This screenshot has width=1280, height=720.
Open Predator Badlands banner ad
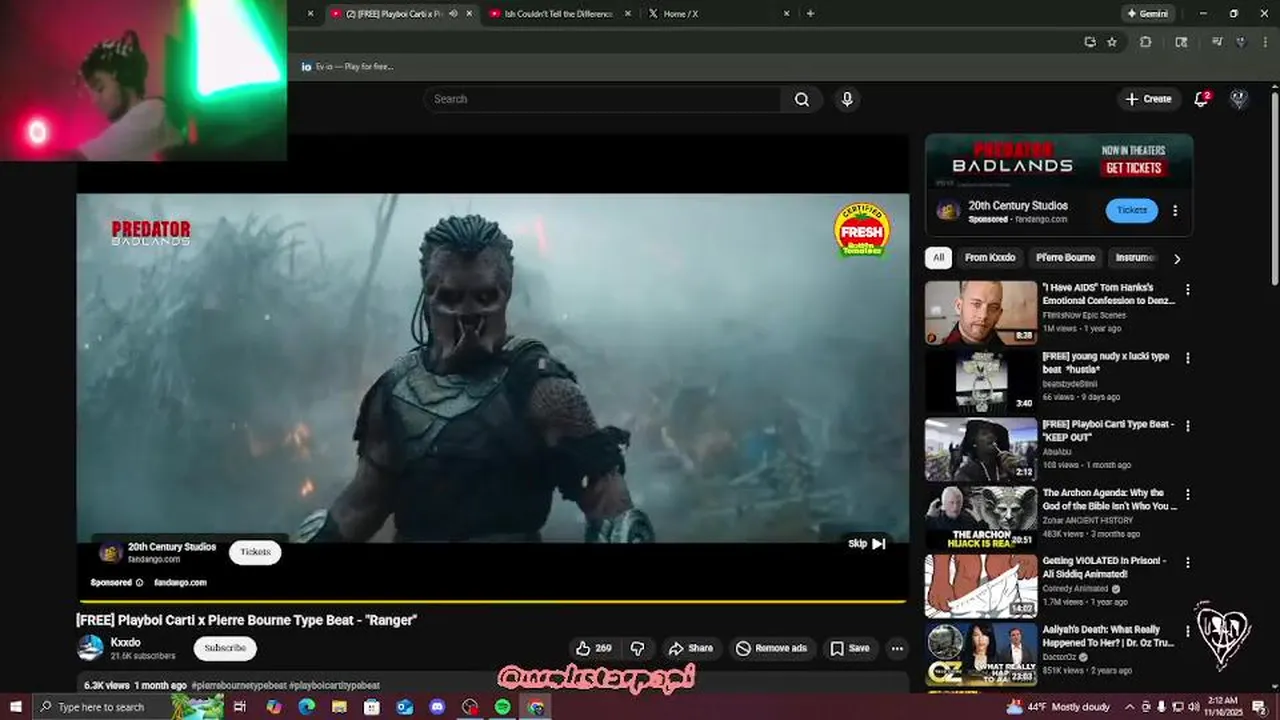point(1059,161)
